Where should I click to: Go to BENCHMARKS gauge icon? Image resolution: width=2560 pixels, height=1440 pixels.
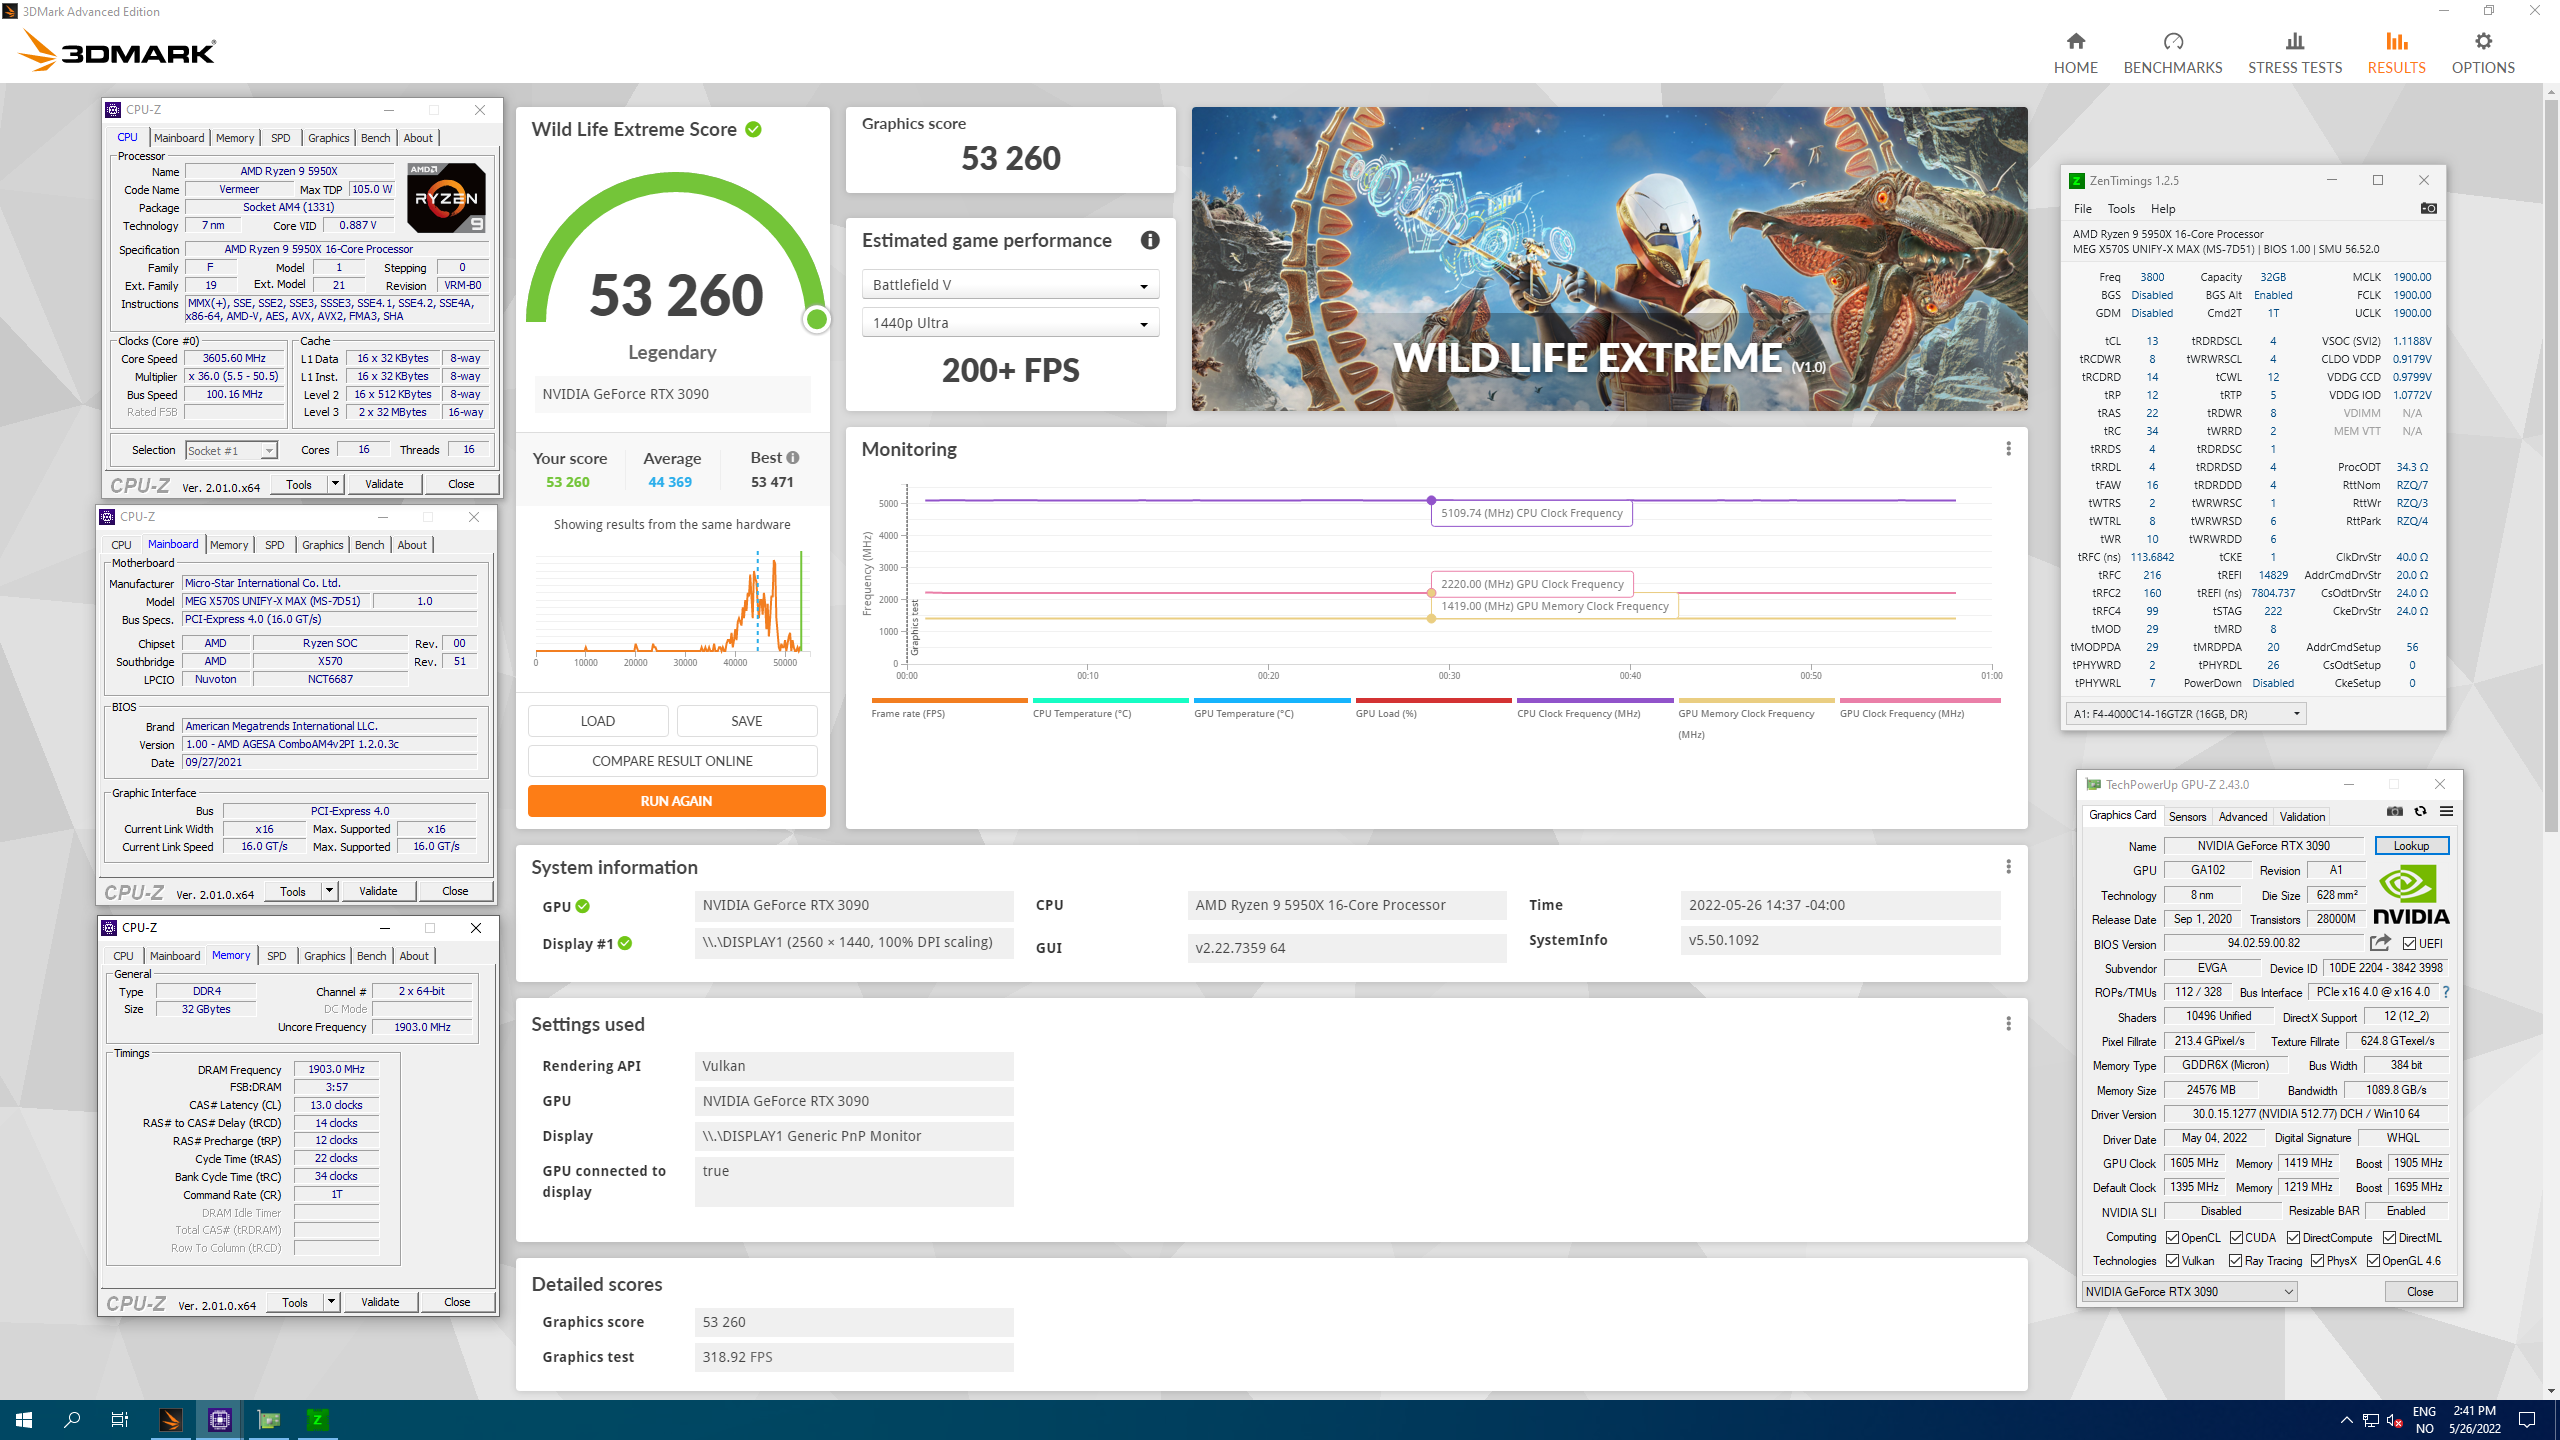pos(2173,41)
